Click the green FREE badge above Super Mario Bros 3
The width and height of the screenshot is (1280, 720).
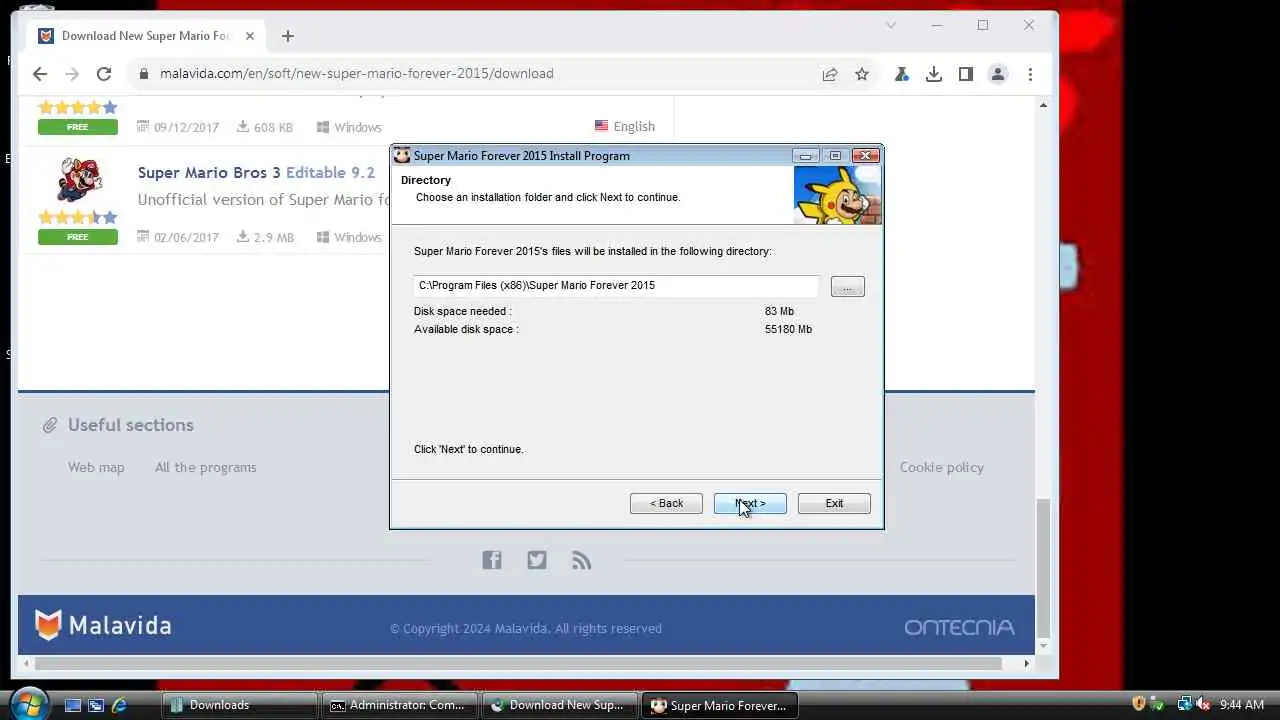pos(78,127)
